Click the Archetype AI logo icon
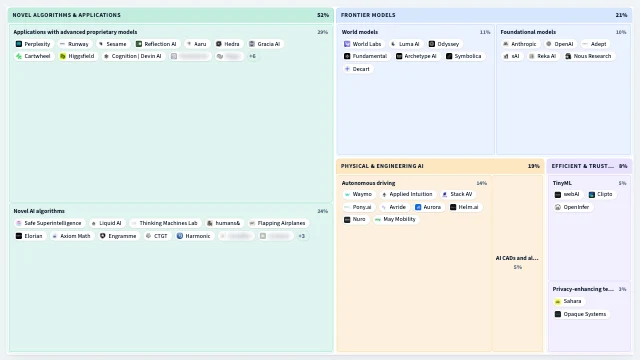640x360 pixels. point(399,56)
